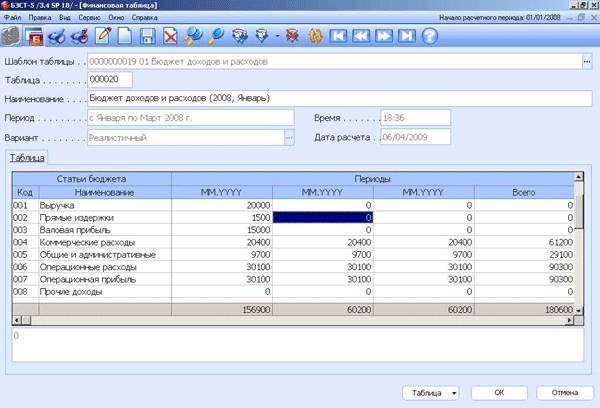Click the totals cell 156900

click(x=222, y=310)
